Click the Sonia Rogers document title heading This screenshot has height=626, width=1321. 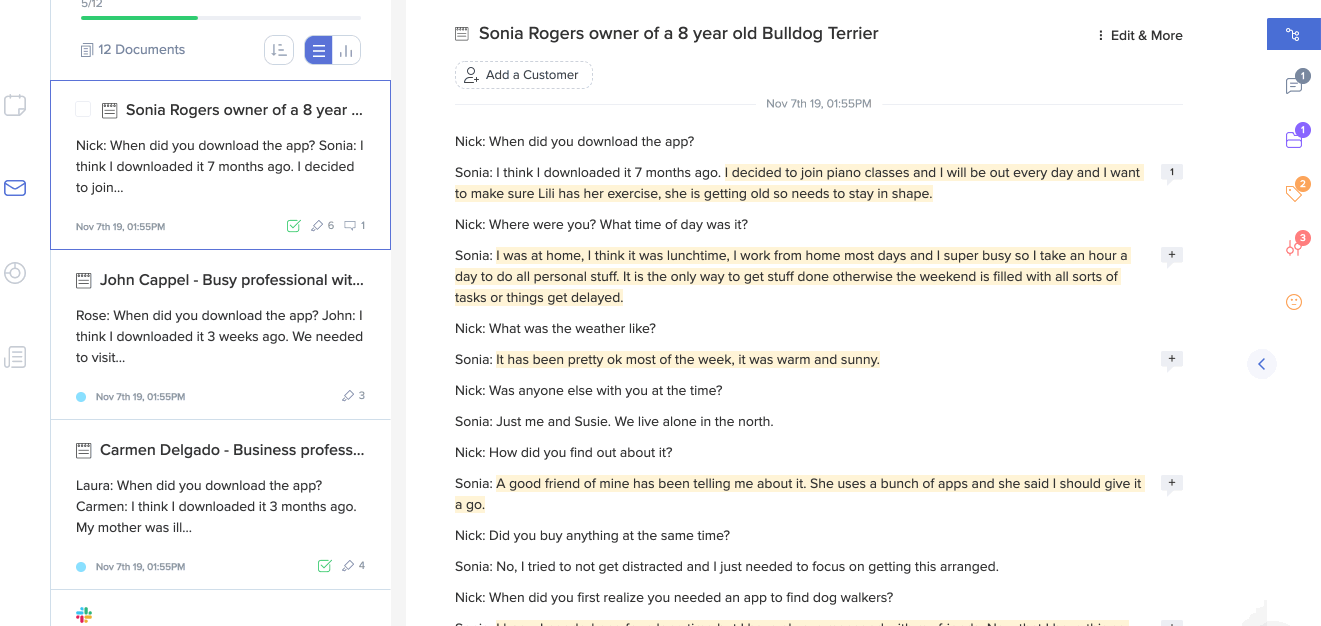[x=678, y=33]
